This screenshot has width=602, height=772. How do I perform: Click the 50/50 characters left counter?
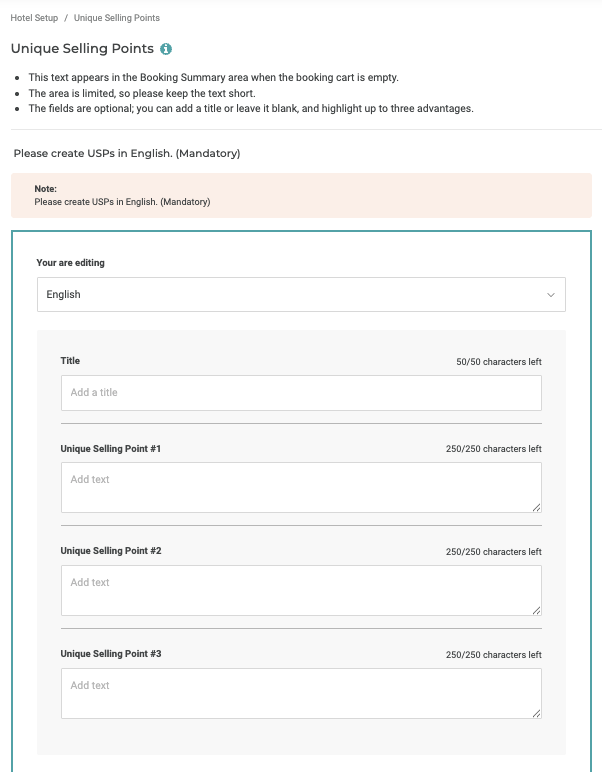click(x=498, y=362)
